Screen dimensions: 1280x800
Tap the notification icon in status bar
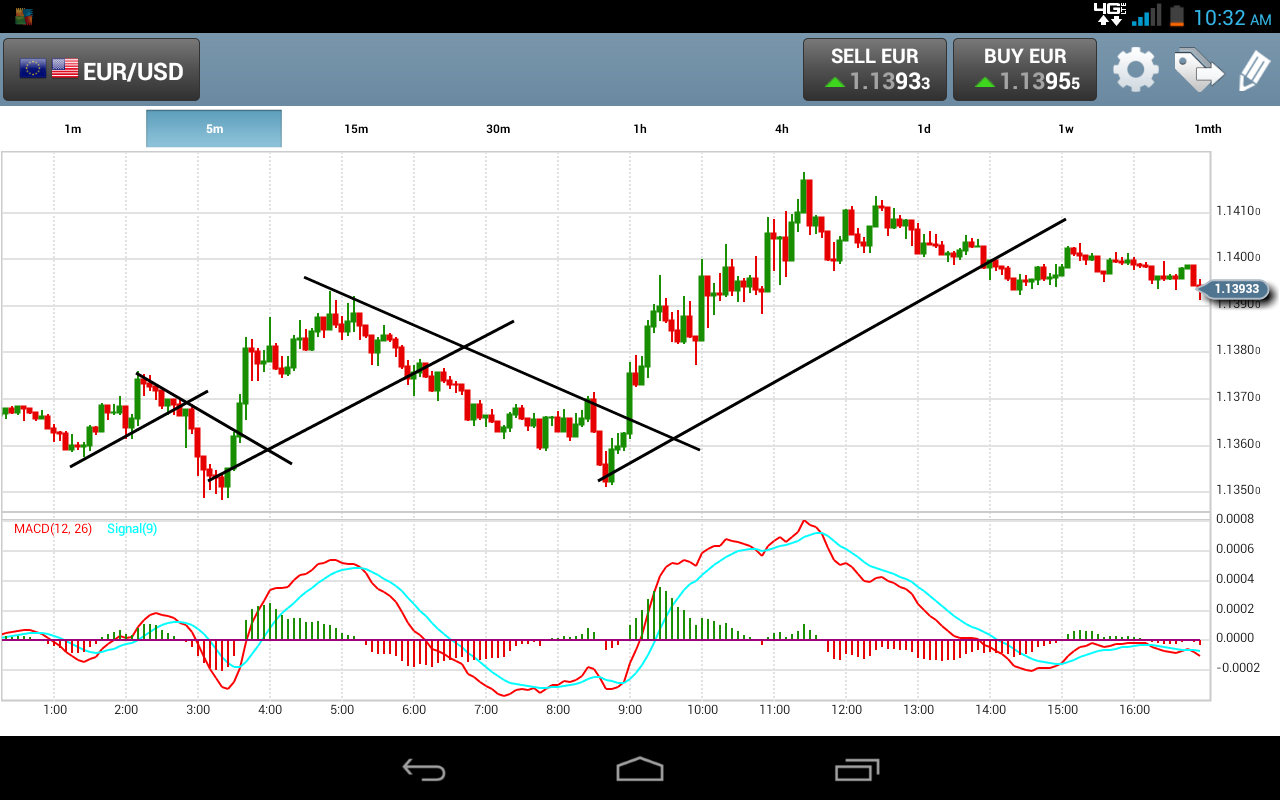click(x=24, y=16)
